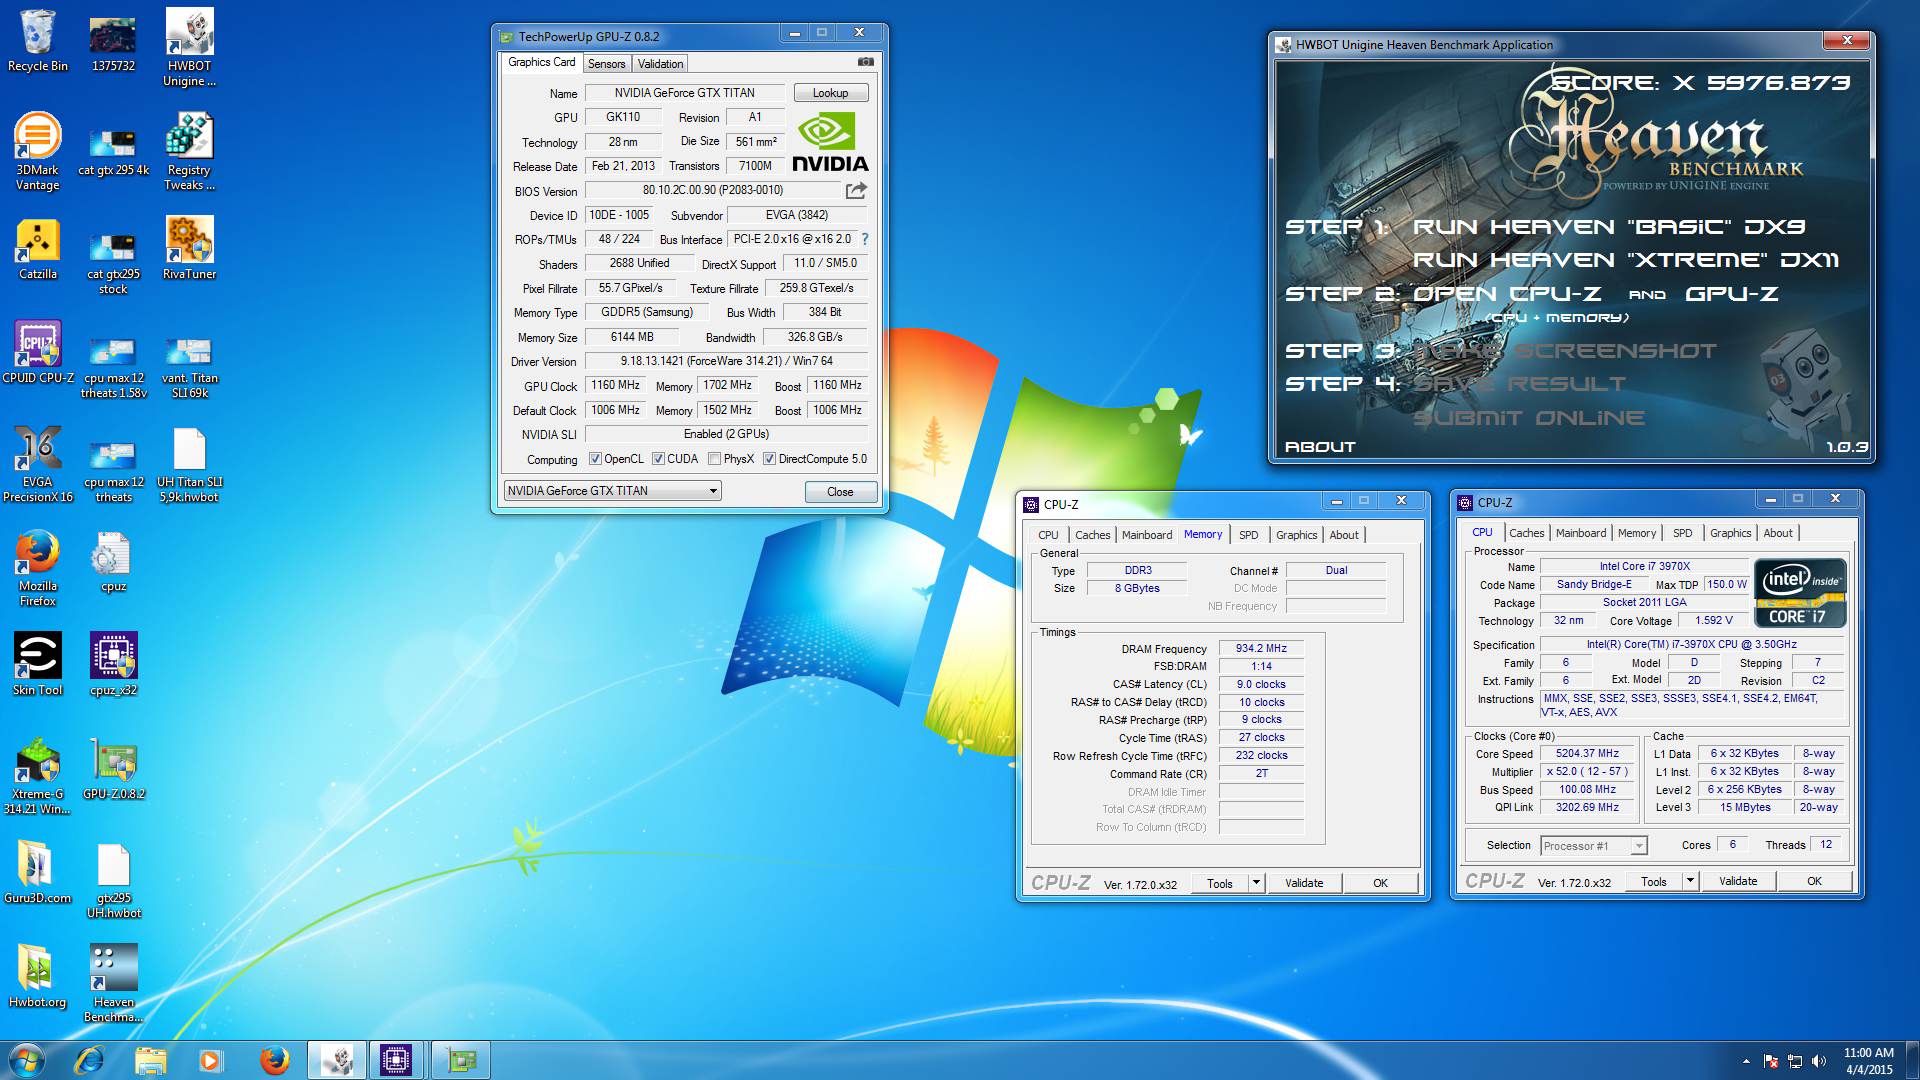Expand Tools dropdown arrow in CPU tab CPU-Z

tap(1690, 881)
